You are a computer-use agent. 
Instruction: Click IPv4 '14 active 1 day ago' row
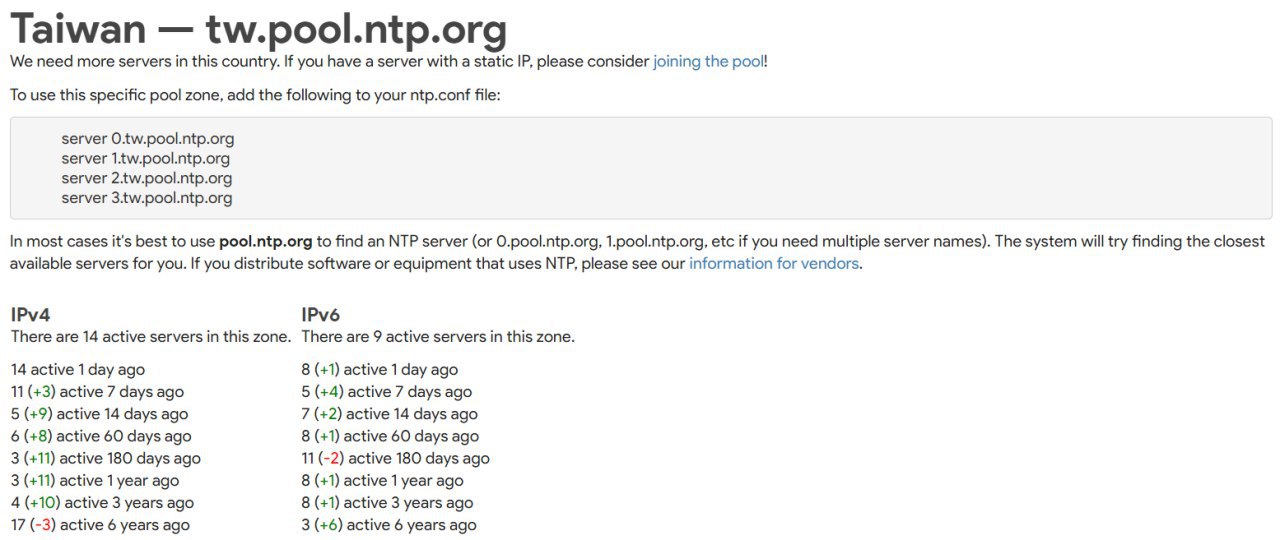(x=78, y=370)
